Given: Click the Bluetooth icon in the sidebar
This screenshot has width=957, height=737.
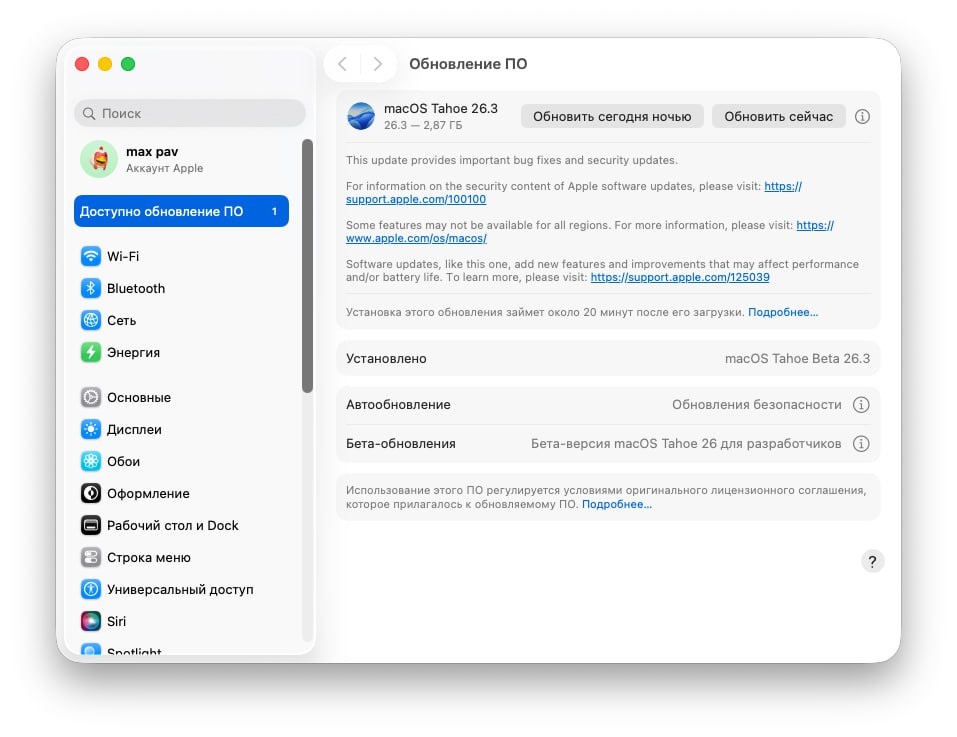Looking at the screenshot, I should coord(91,288).
